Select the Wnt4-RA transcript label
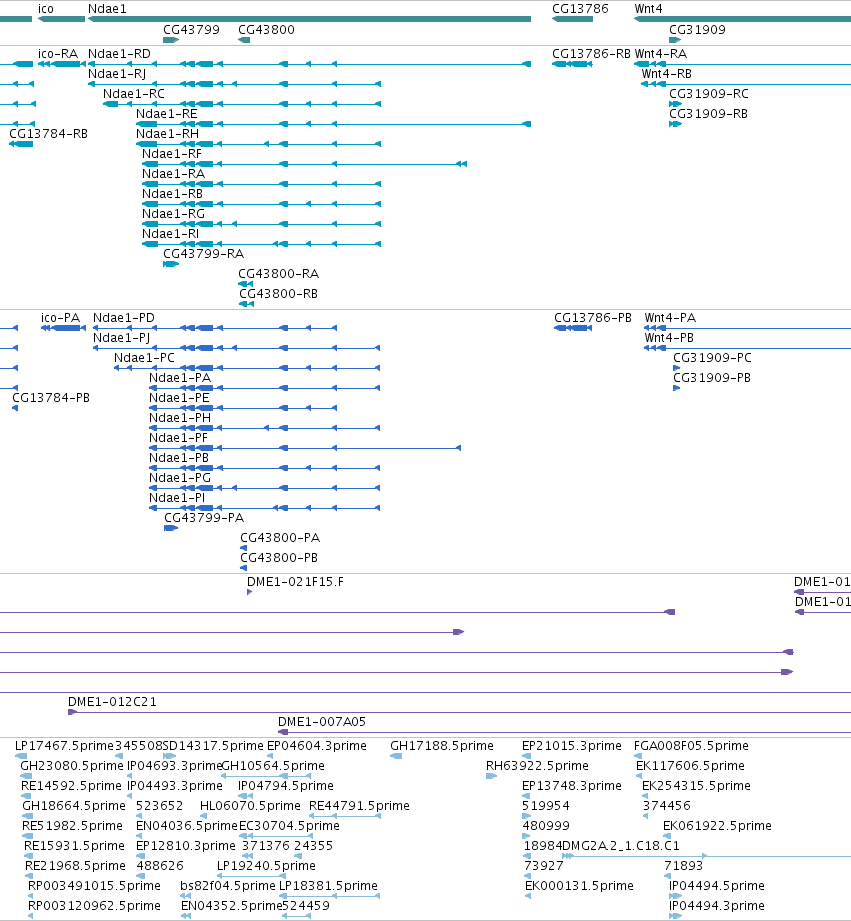851x921 pixels. coord(661,54)
